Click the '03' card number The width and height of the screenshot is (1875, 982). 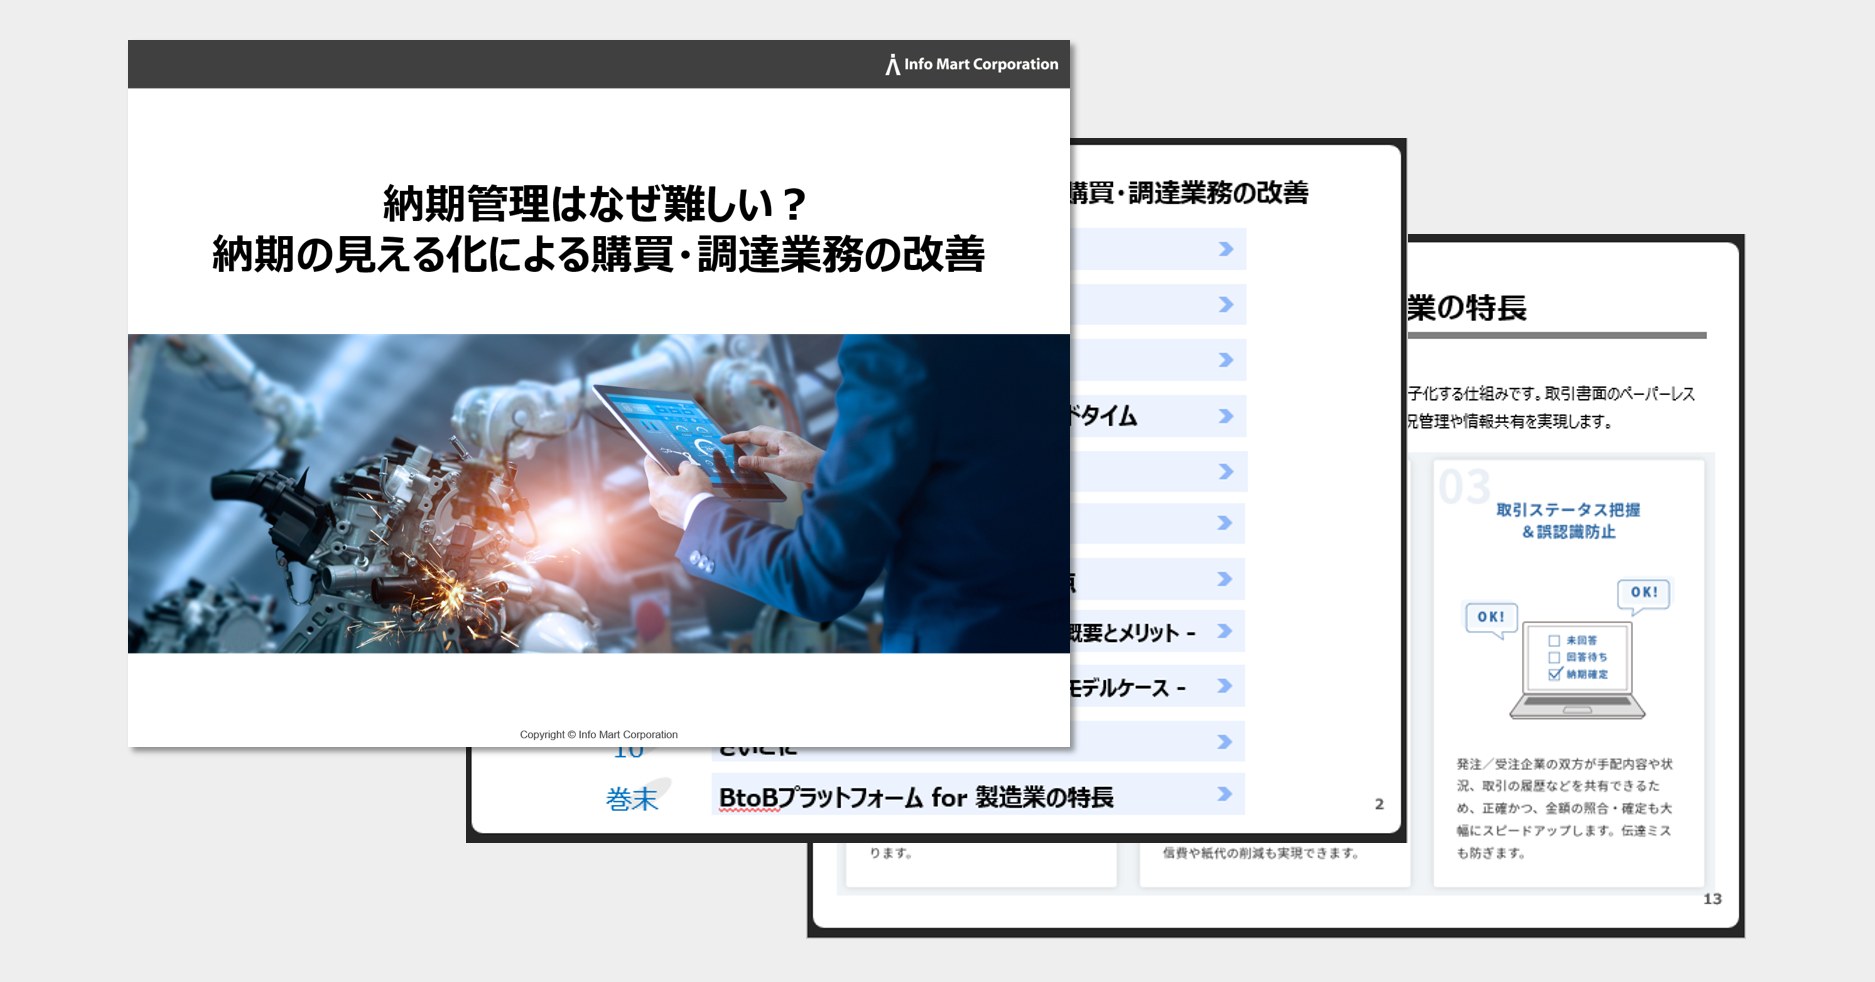click(x=1464, y=487)
